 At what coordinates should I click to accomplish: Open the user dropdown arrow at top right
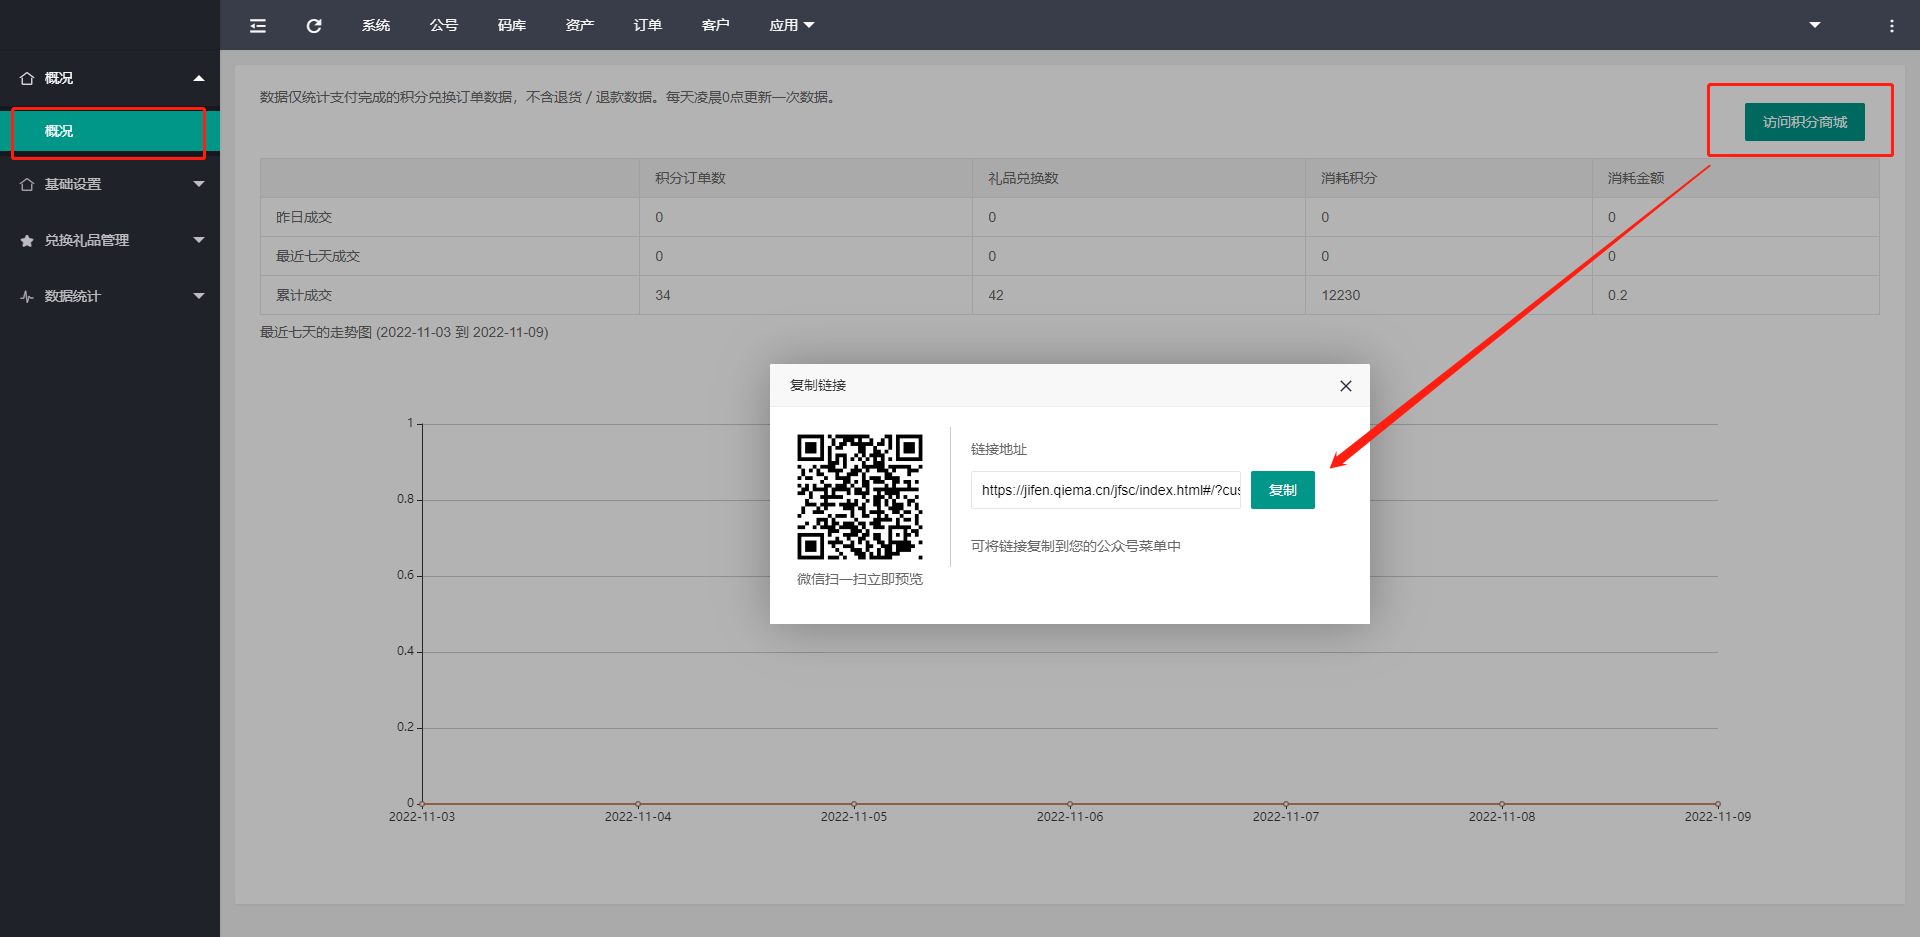coord(1815,25)
